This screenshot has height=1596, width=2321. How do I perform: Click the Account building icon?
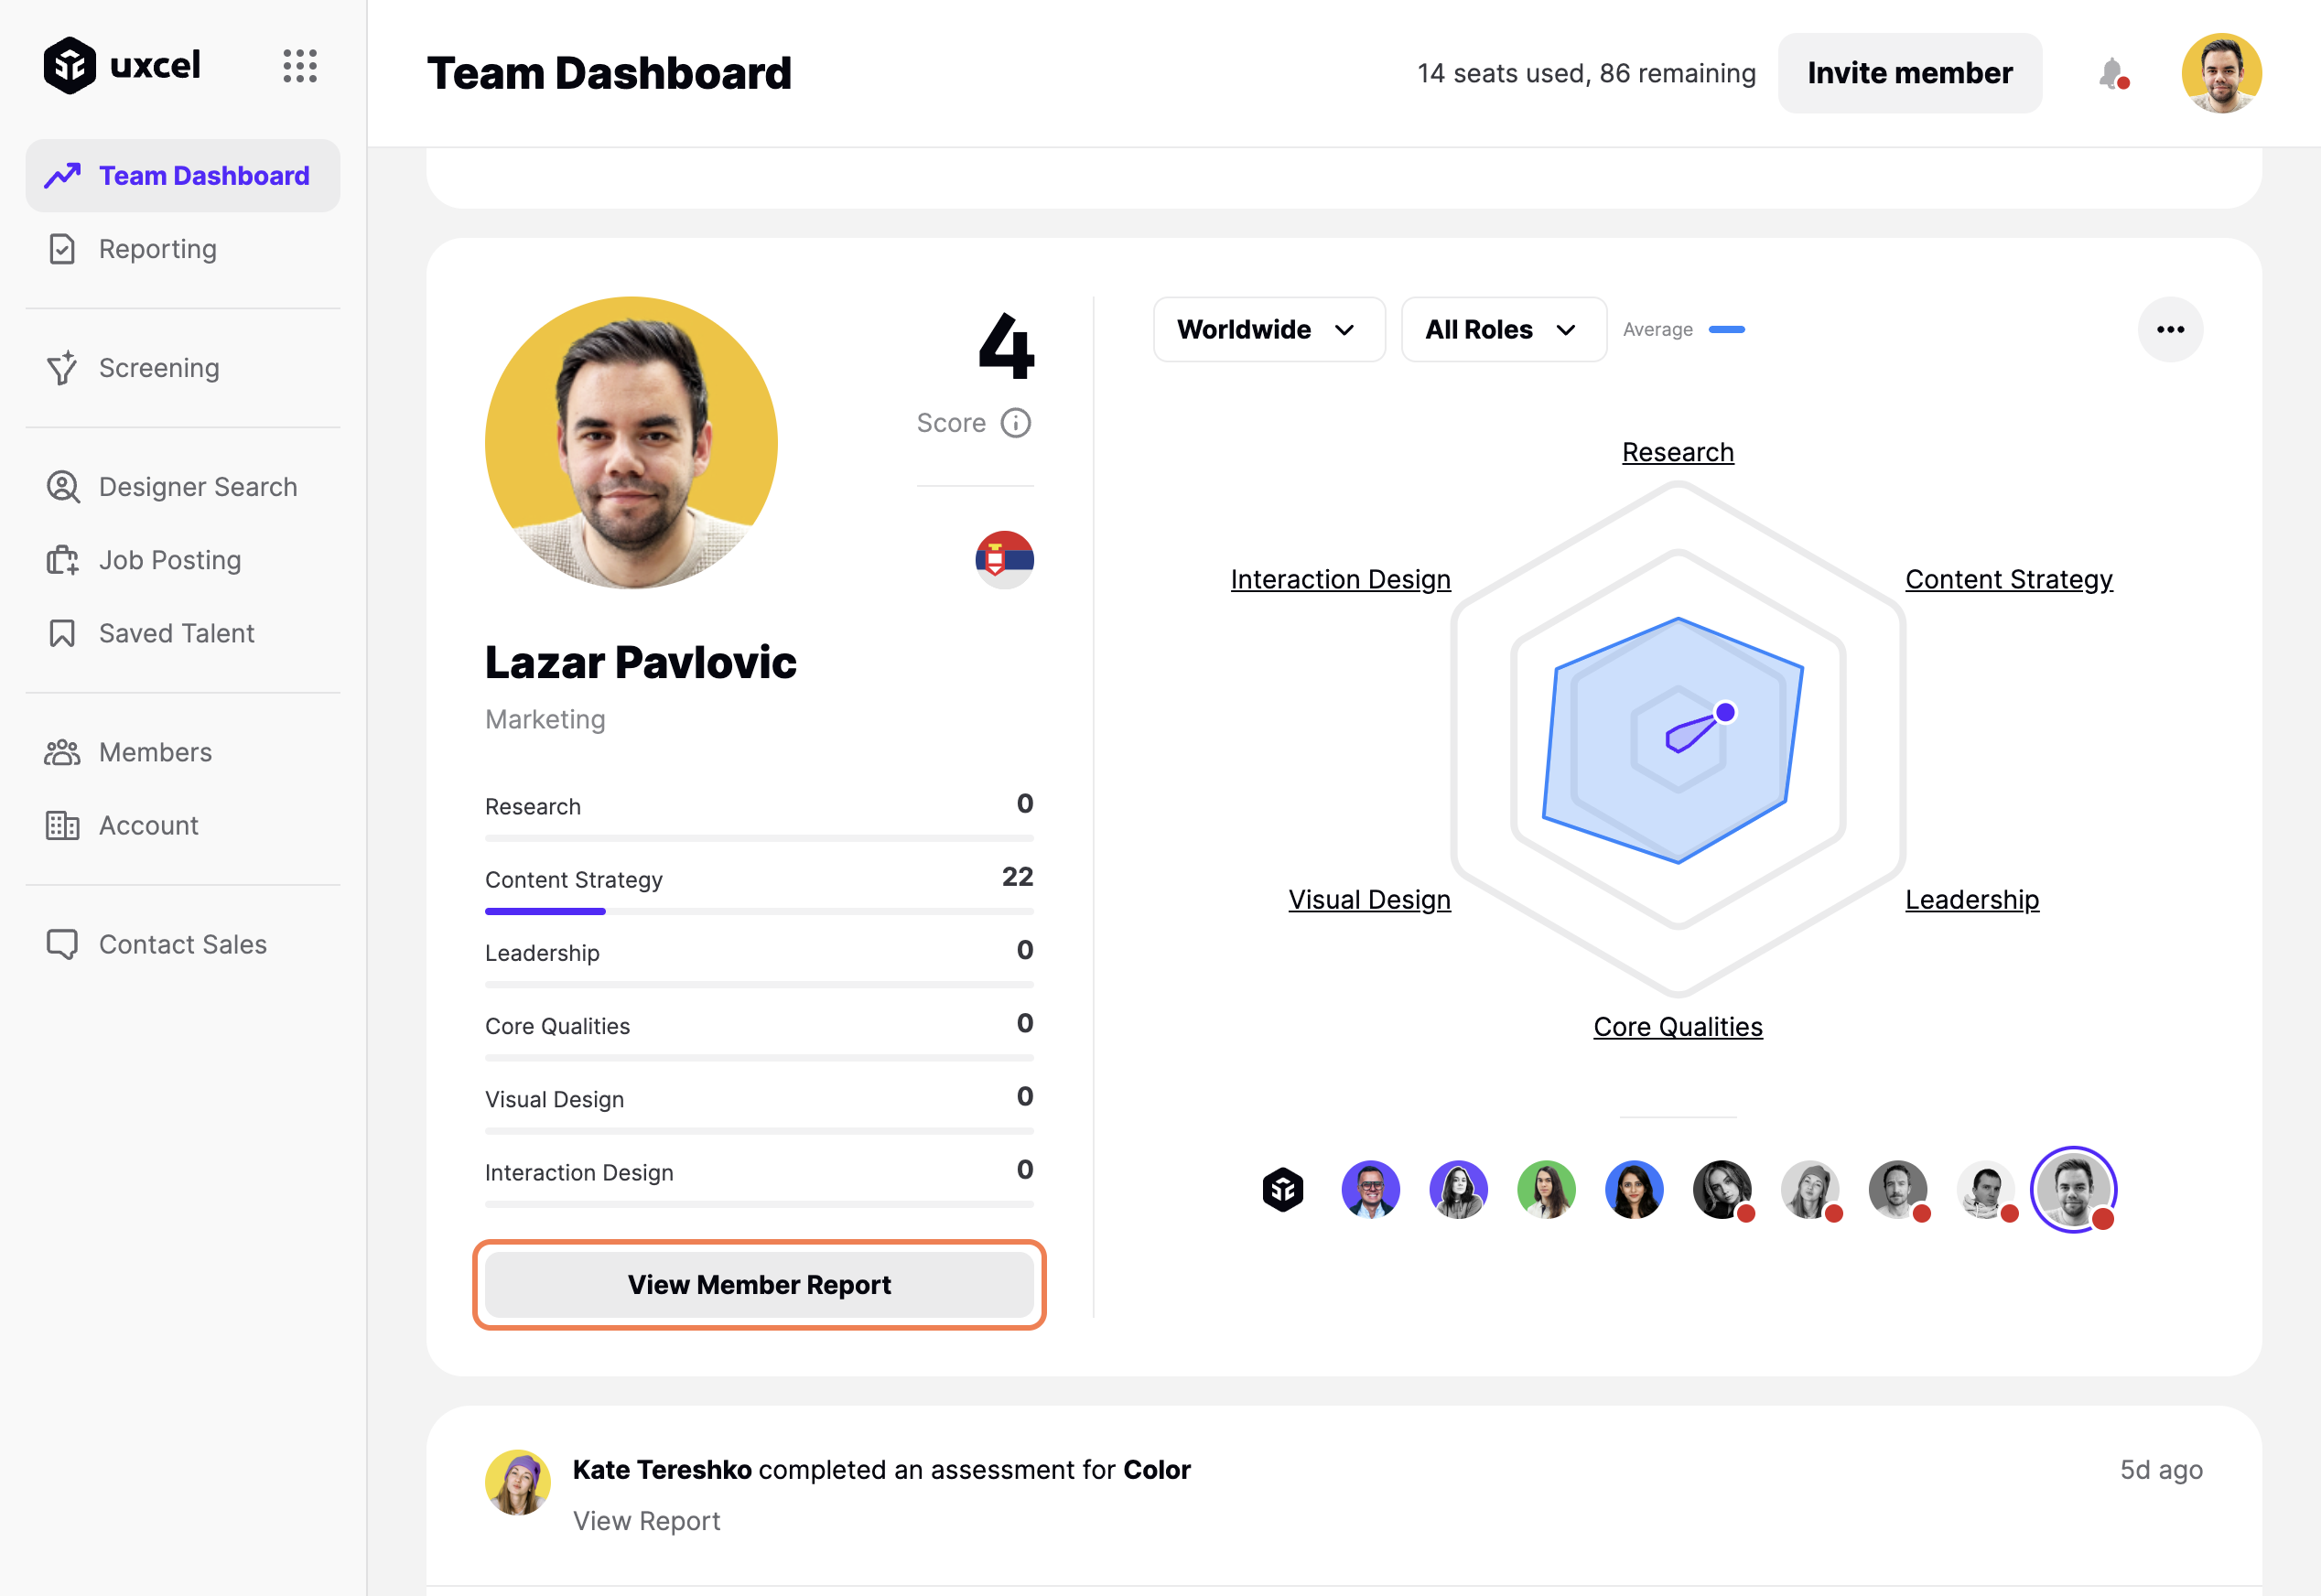pyautogui.click(x=62, y=825)
